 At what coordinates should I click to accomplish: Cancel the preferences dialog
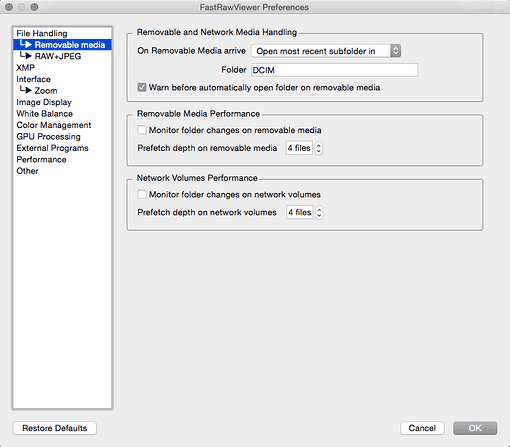(x=422, y=428)
